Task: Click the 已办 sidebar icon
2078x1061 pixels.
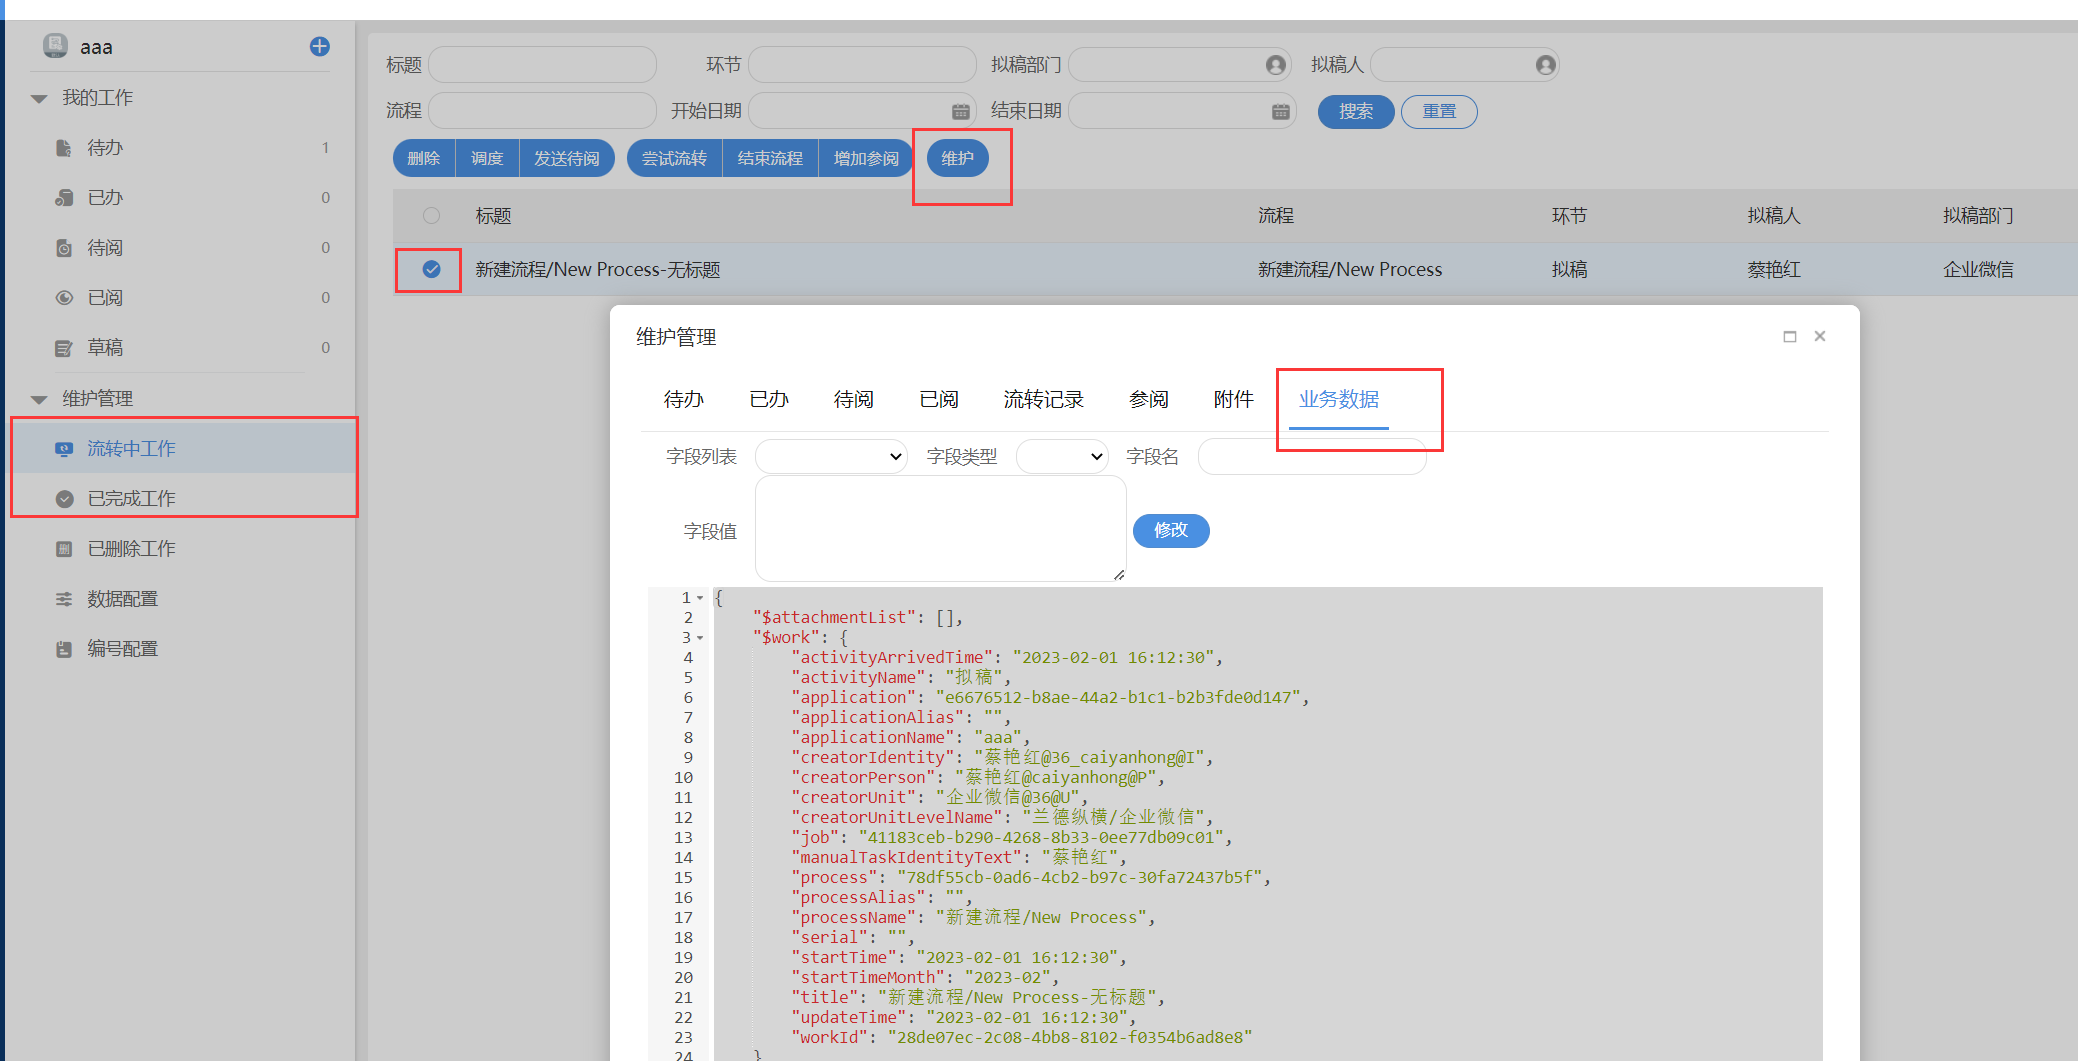Action: click(x=64, y=198)
